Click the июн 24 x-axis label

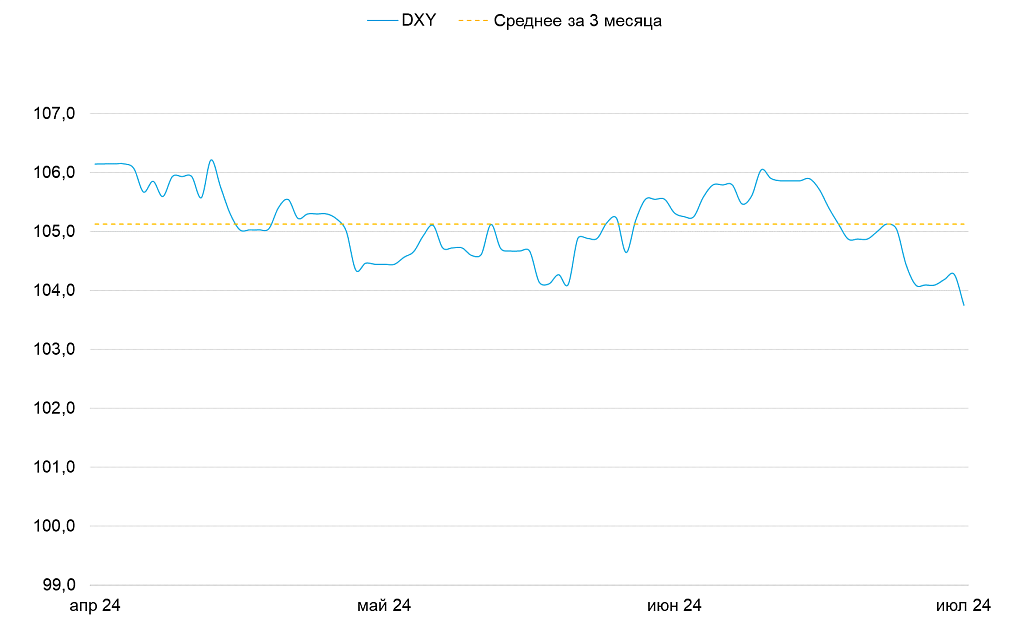point(674,606)
